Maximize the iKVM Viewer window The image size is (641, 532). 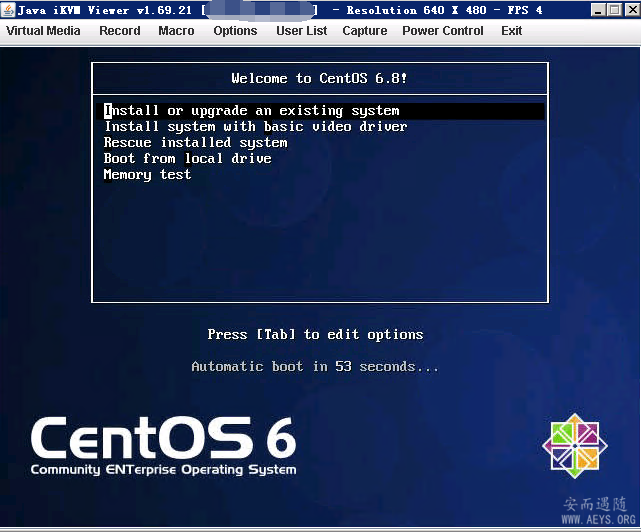pyautogui.click(x=614, y=10)
